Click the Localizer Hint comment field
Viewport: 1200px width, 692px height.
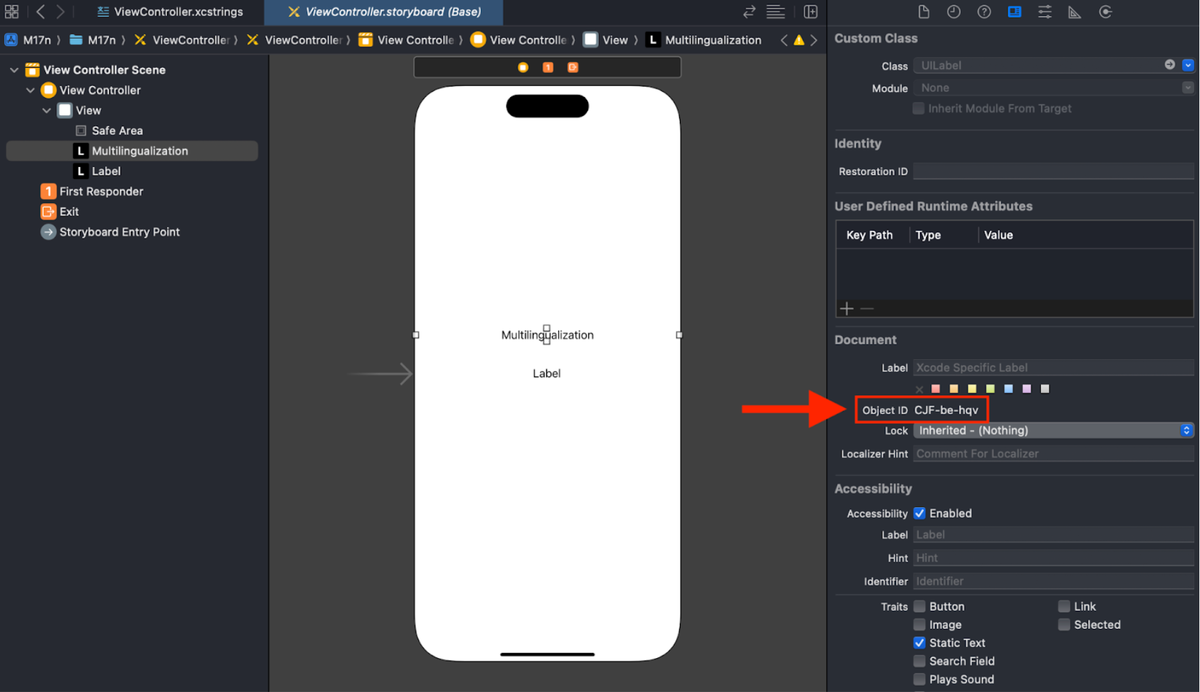coord(1054,453)
